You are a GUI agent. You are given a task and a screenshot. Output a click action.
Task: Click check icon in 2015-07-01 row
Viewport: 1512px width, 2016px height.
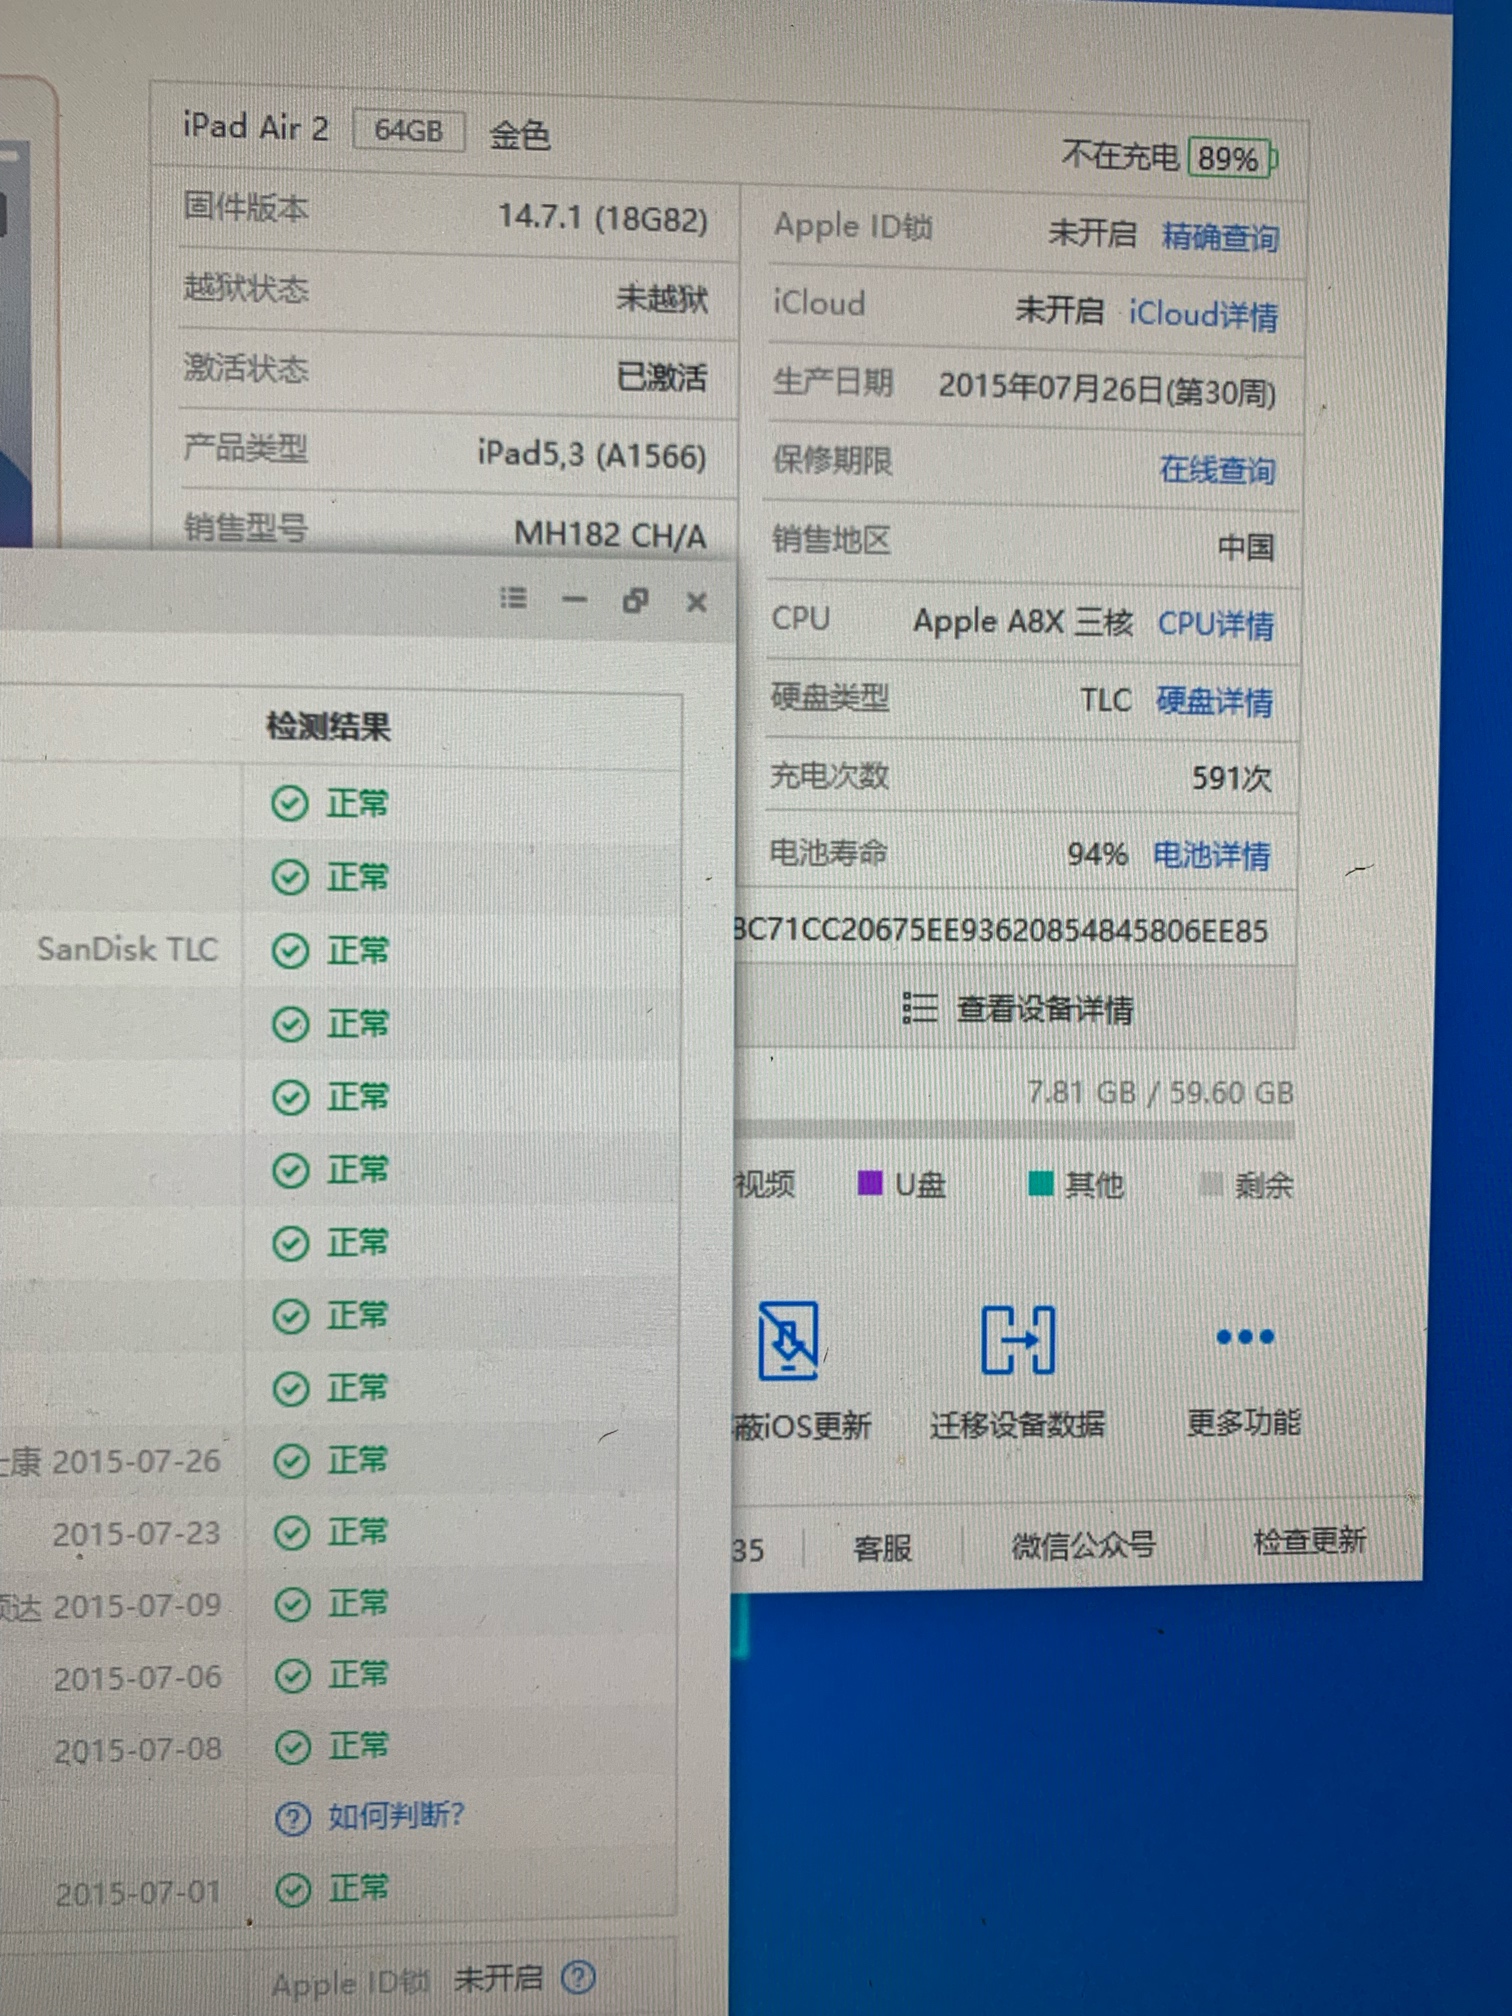[293, 1890]
